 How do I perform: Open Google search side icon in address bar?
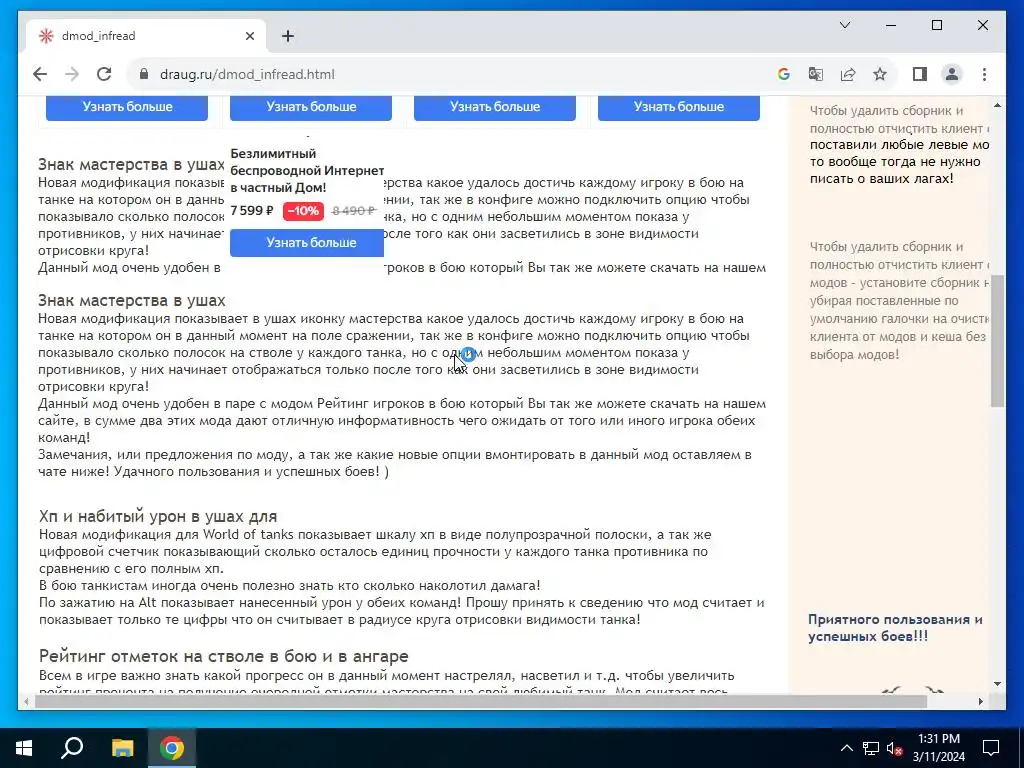[x=784, y=74]
